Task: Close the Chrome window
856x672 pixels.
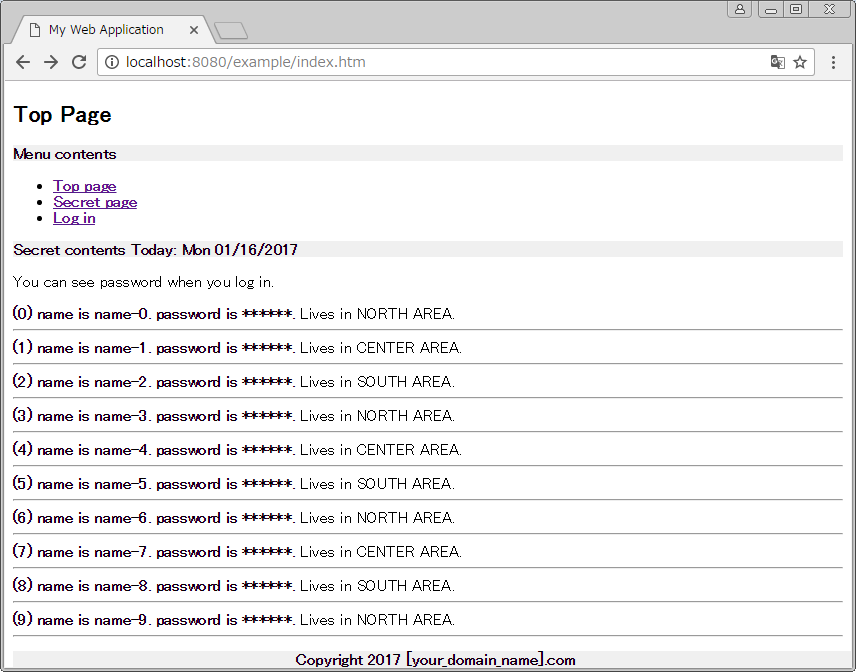Action: point(829,9)
